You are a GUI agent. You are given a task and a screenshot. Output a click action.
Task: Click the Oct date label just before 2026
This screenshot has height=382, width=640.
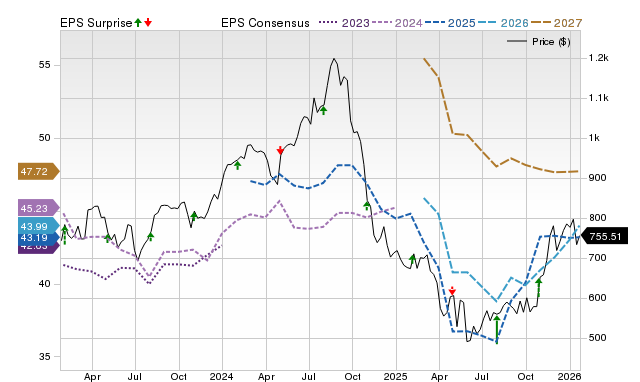click(x=526, y=376)
